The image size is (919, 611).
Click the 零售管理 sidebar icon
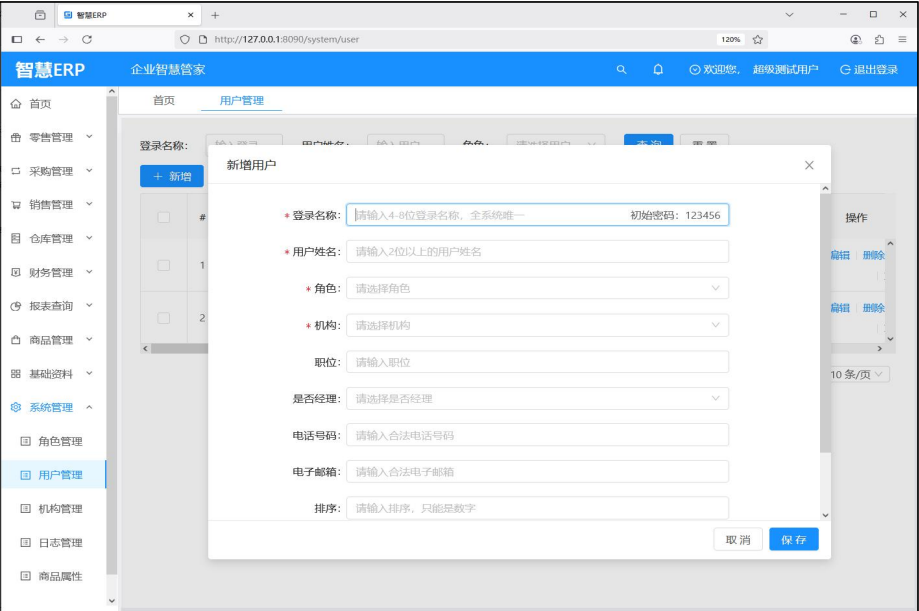[16, 137]
